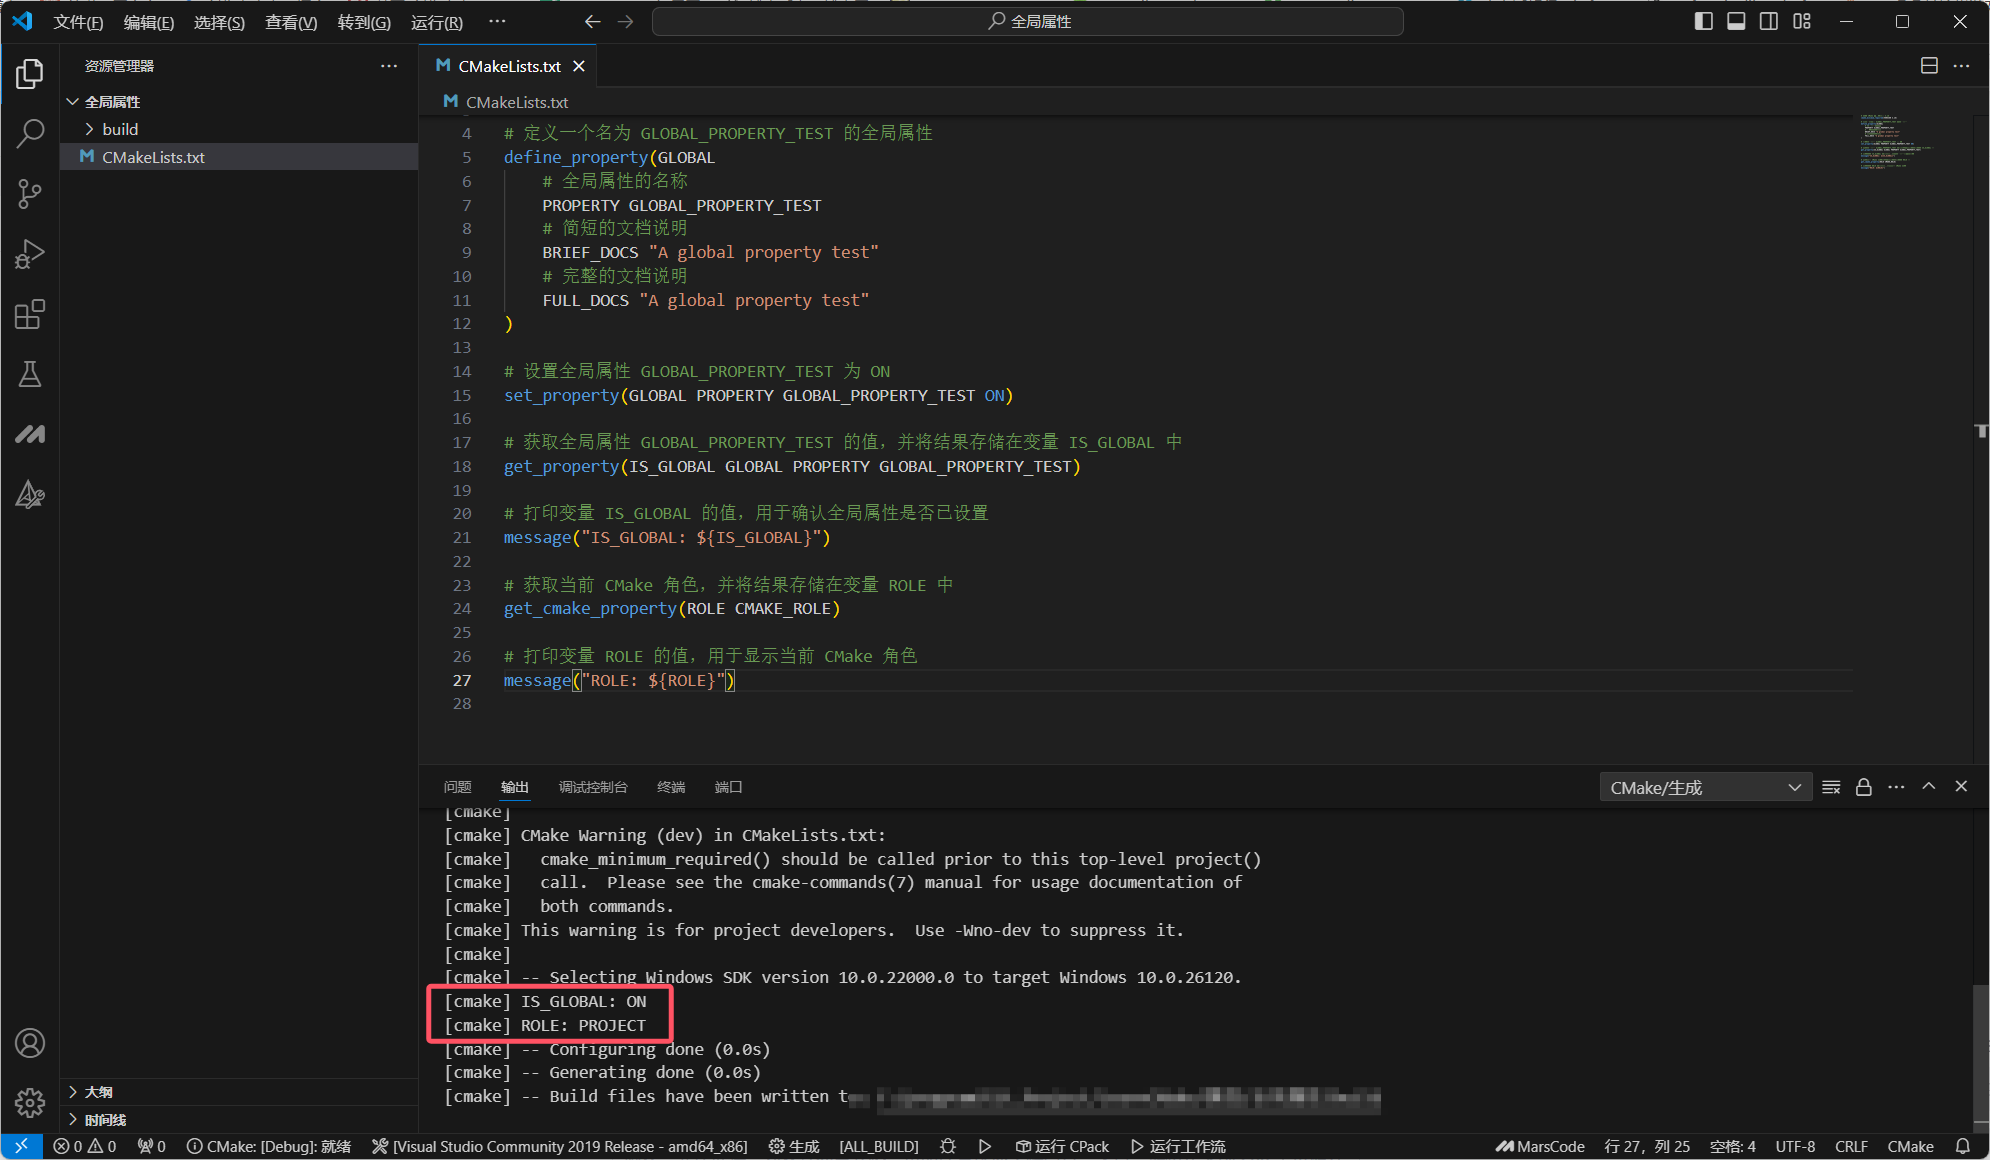Viewport: 1990px width, 1160px height.
Task: Go back with the navigation arrow
Action: coord(592,21)
